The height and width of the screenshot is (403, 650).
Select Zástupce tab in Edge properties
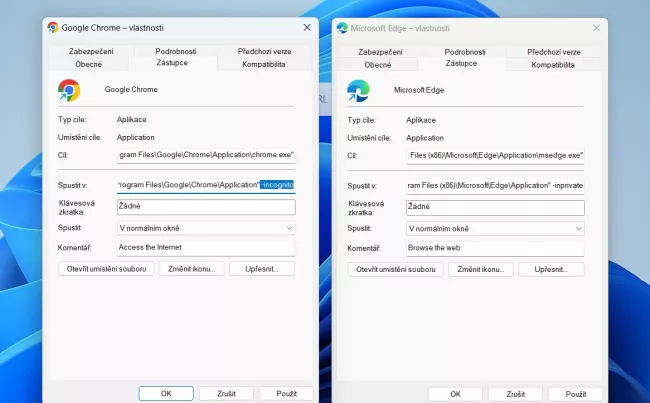[x=461, y=63]
